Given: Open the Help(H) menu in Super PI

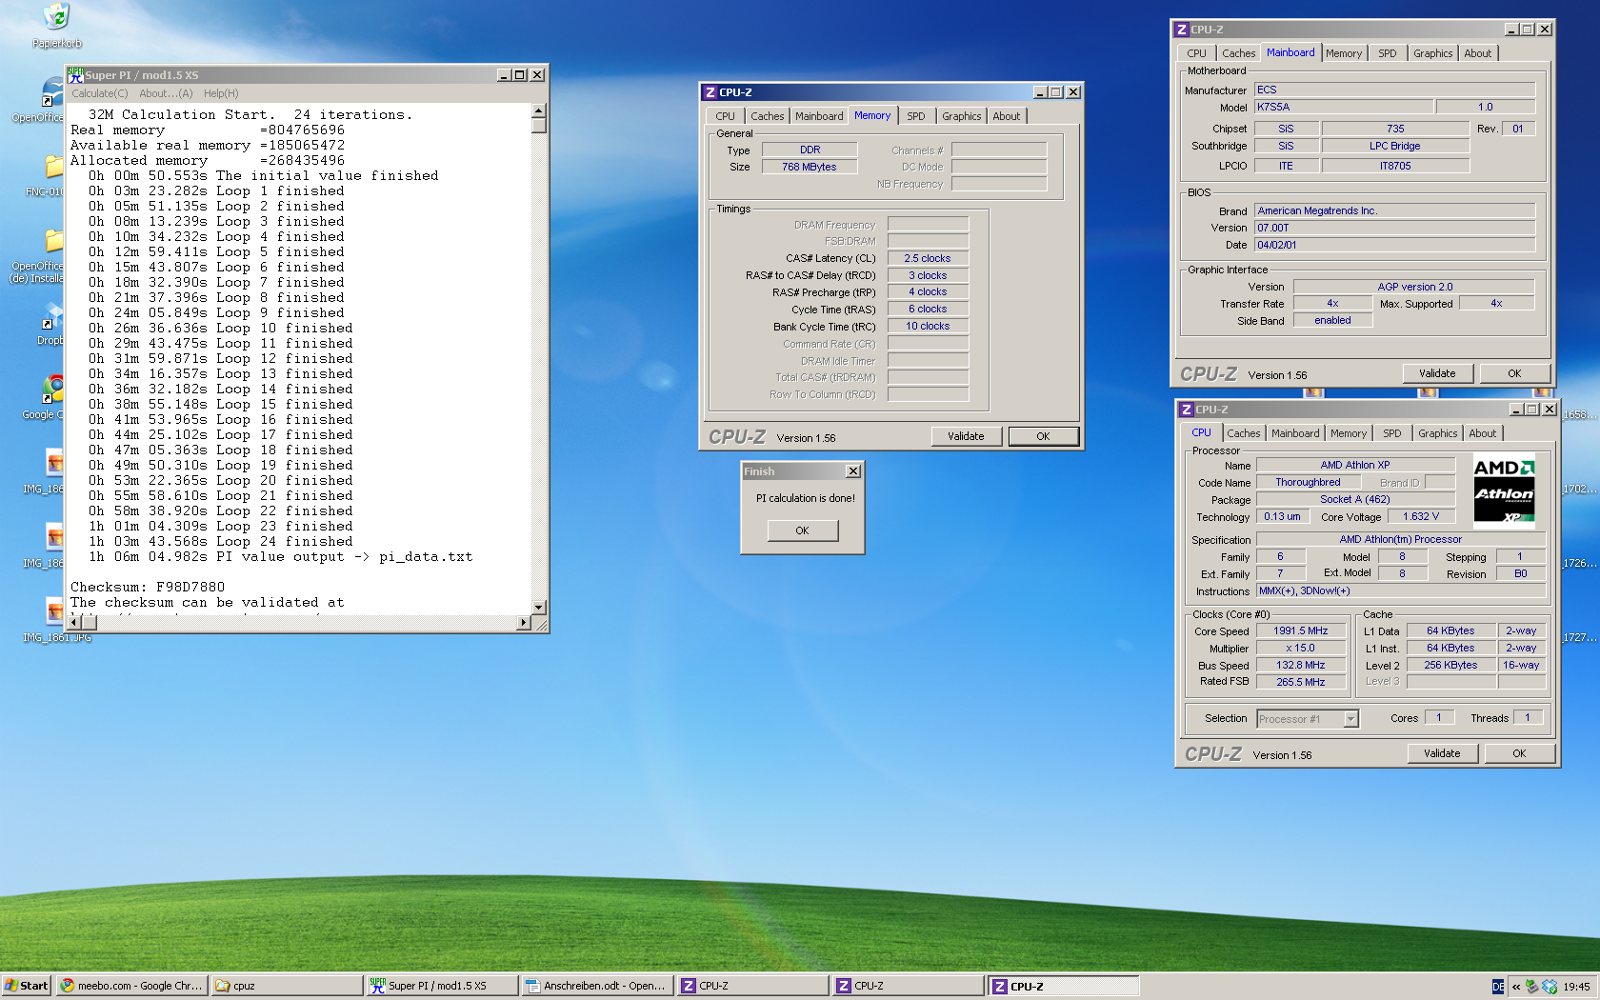Looking at the screenshot, I should click(x=221, y=94).
